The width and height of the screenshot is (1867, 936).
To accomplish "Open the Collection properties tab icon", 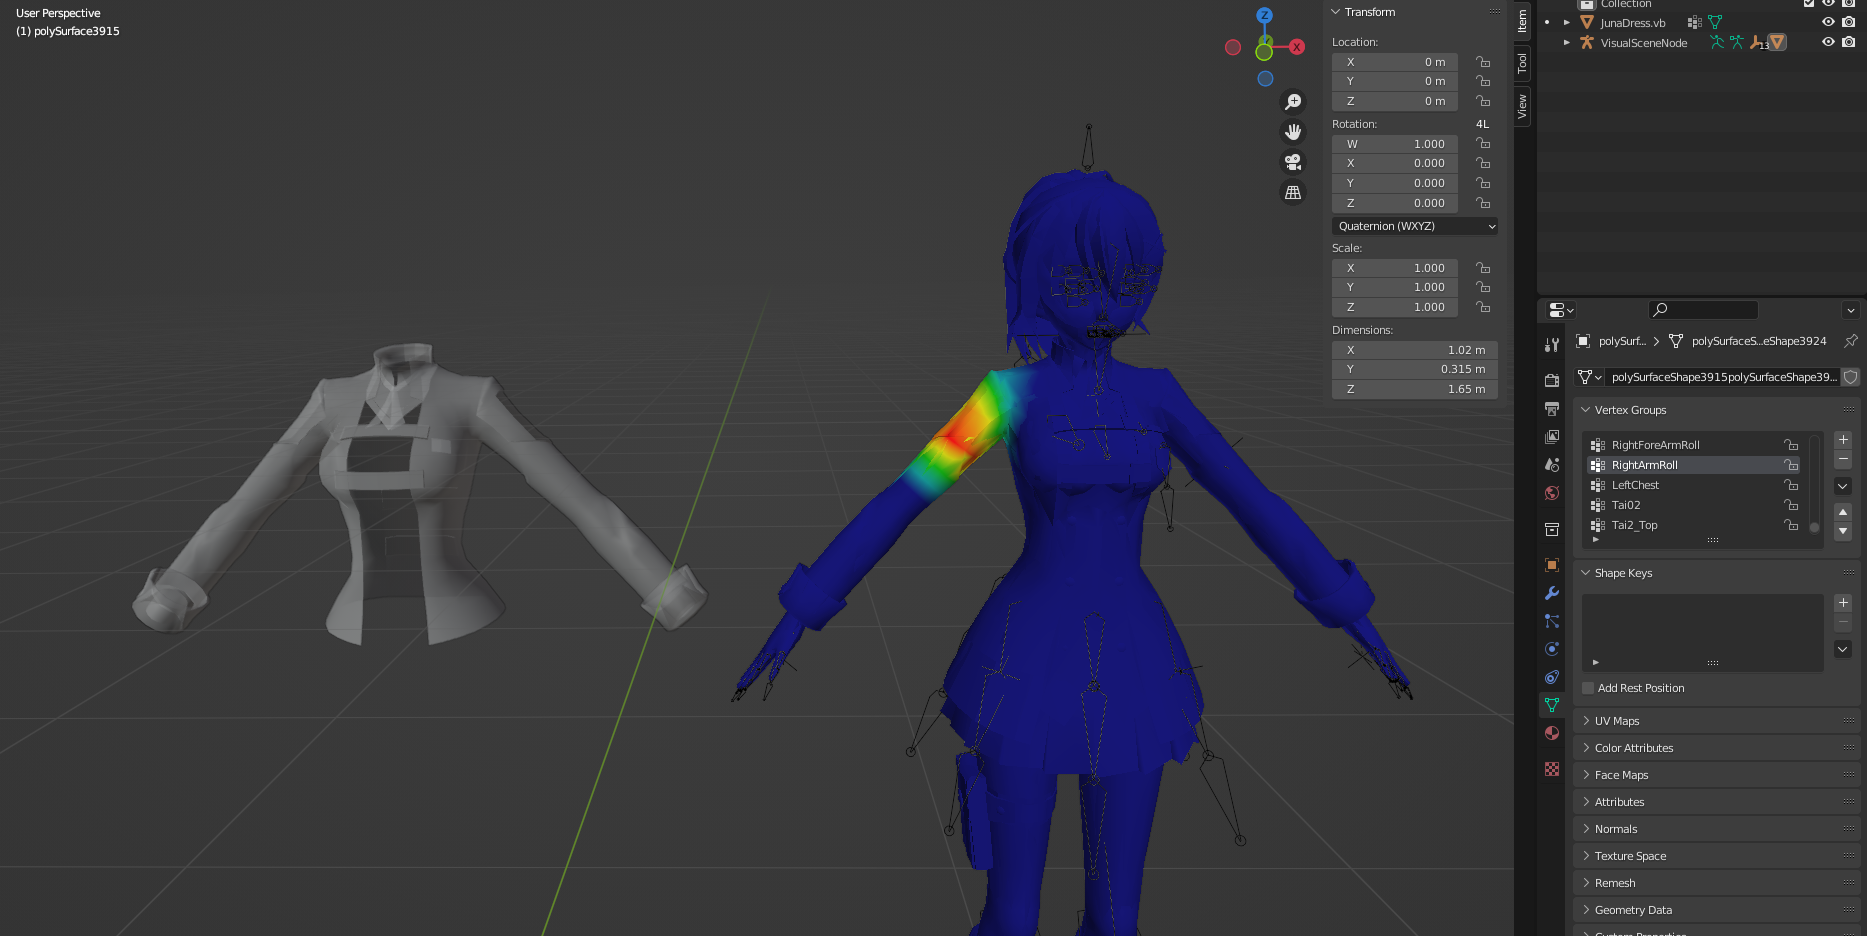I will pyautogui.click(x=1552, y=529).
